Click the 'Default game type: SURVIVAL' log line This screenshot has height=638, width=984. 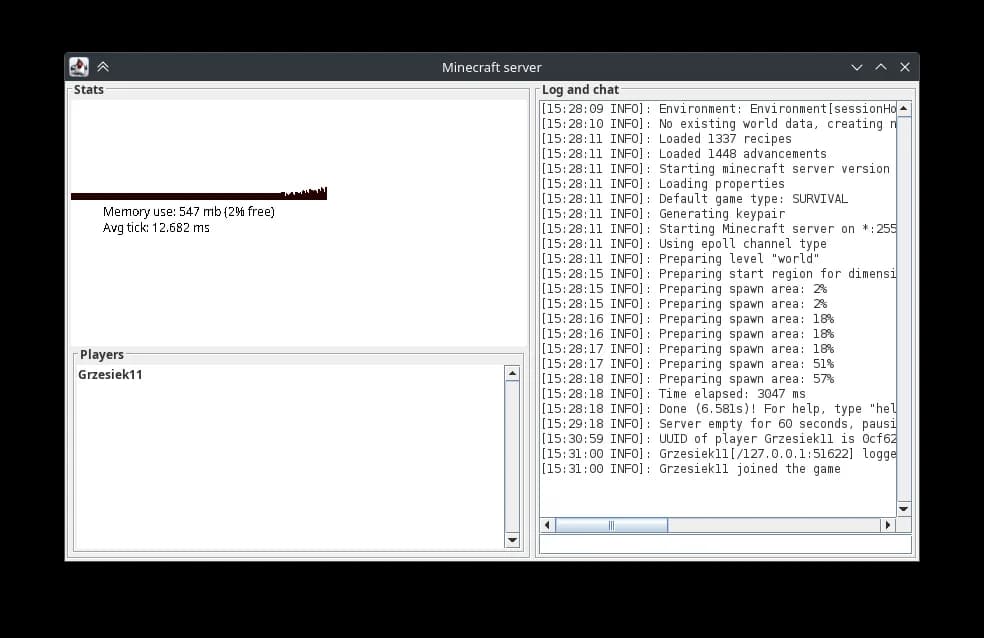click(x=695, y=199)
